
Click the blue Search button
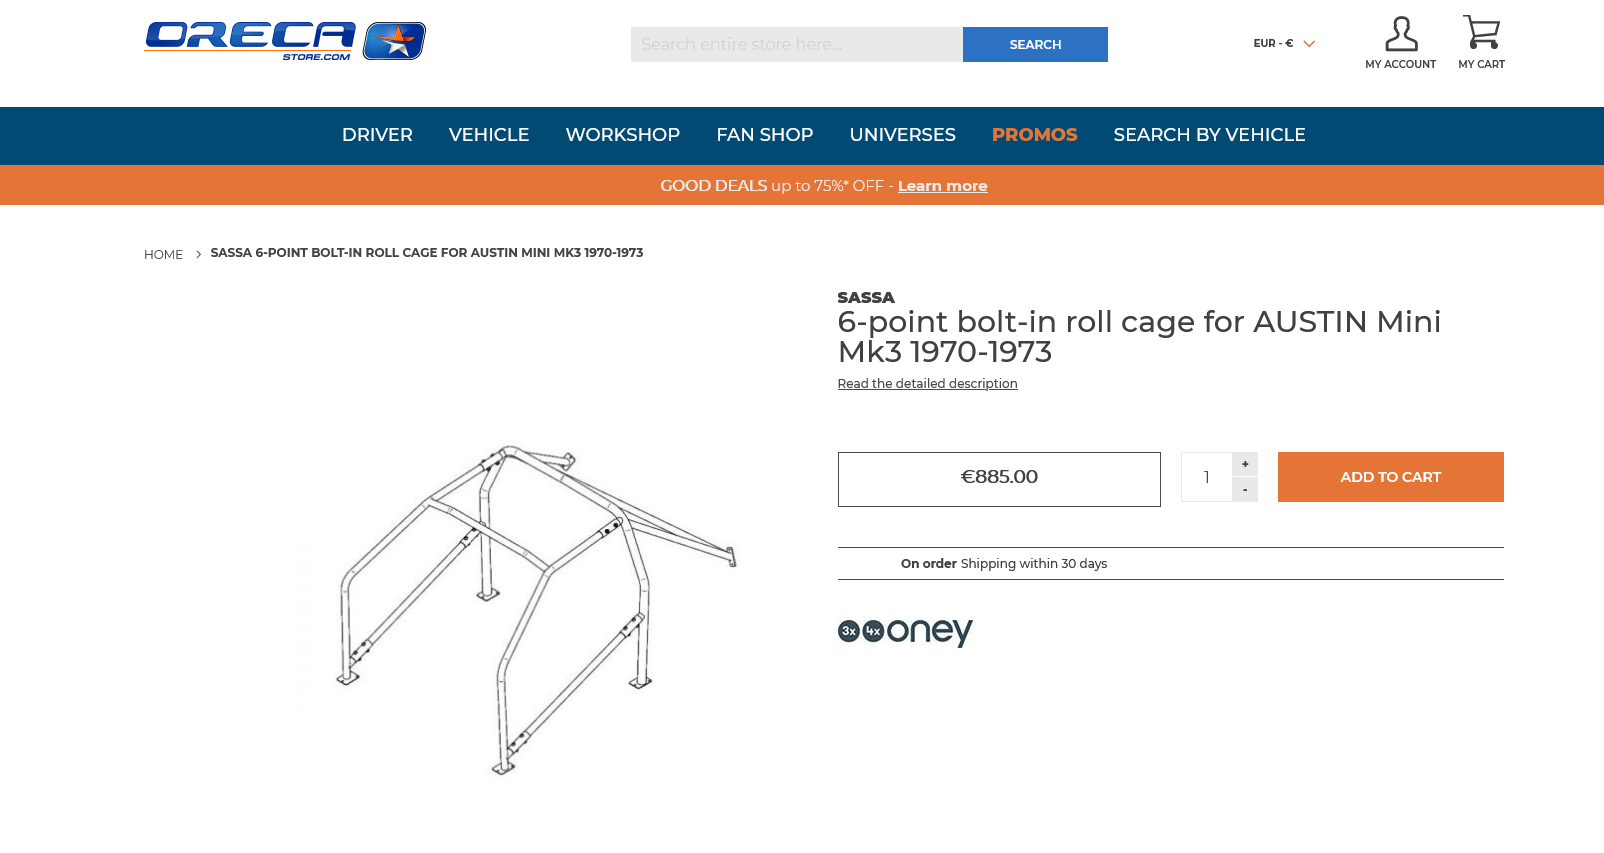pyautogui.click(x=1035, y=44)
